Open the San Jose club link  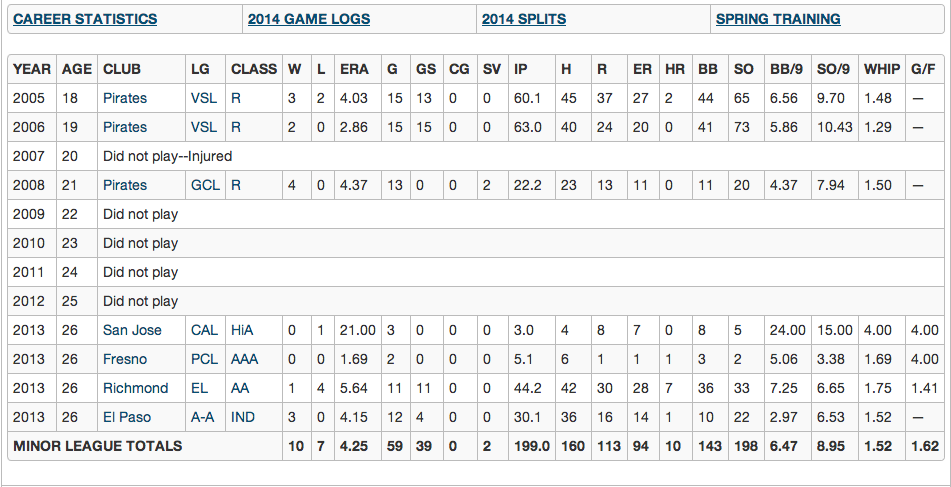pos(132,330)
